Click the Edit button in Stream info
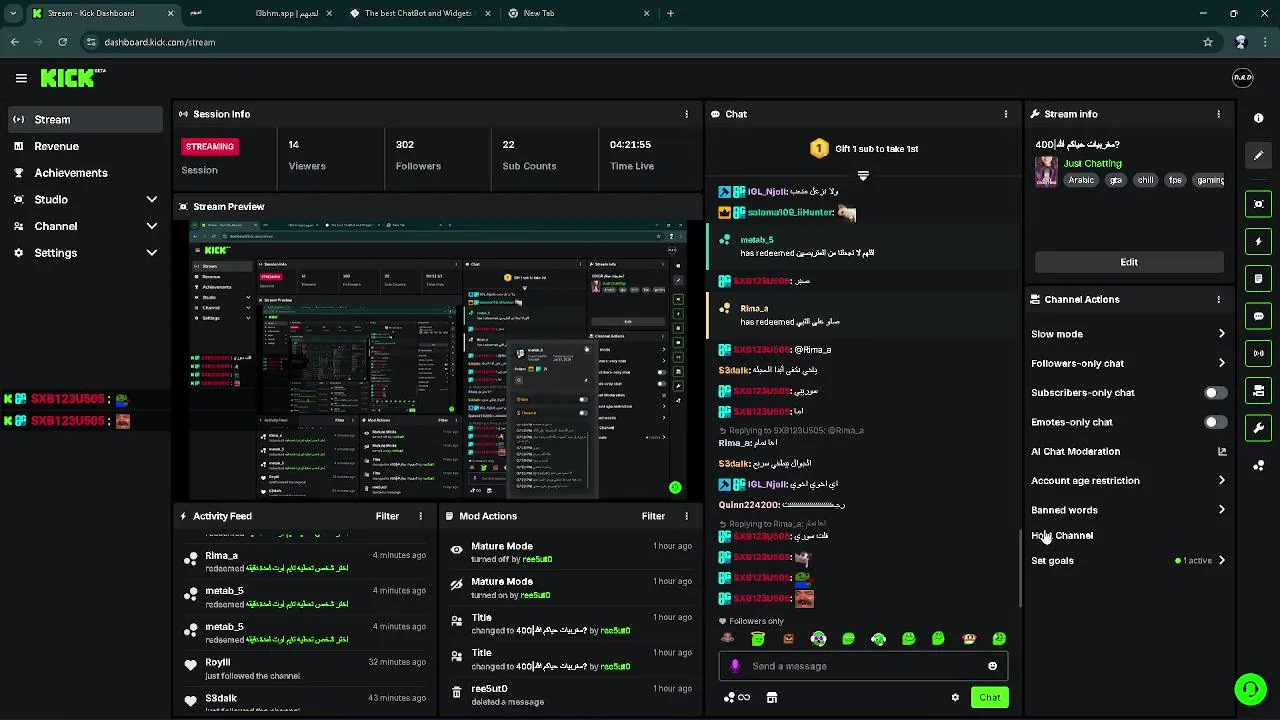Viewport: 1280px width, 720px height. (1129, 262)
